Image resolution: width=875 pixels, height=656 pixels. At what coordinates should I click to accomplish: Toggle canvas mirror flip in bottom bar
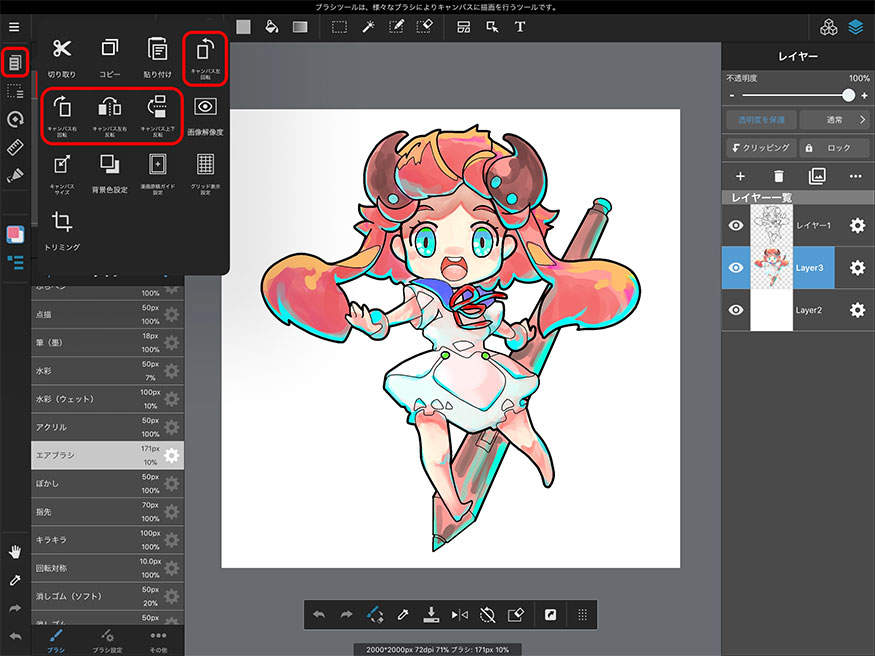pos(459,615)
